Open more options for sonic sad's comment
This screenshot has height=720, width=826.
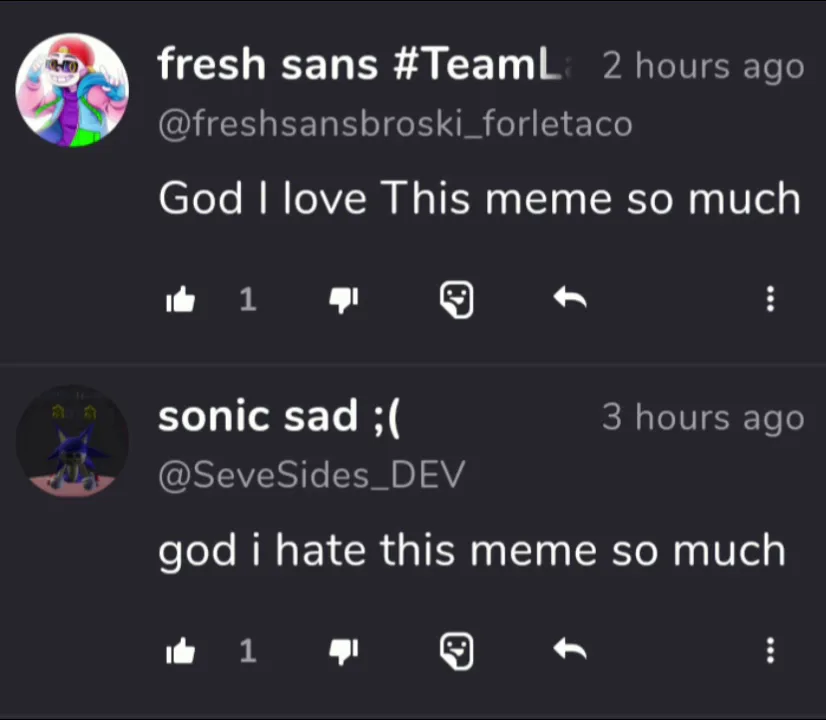pyautogui.click(x=770, y=652)
